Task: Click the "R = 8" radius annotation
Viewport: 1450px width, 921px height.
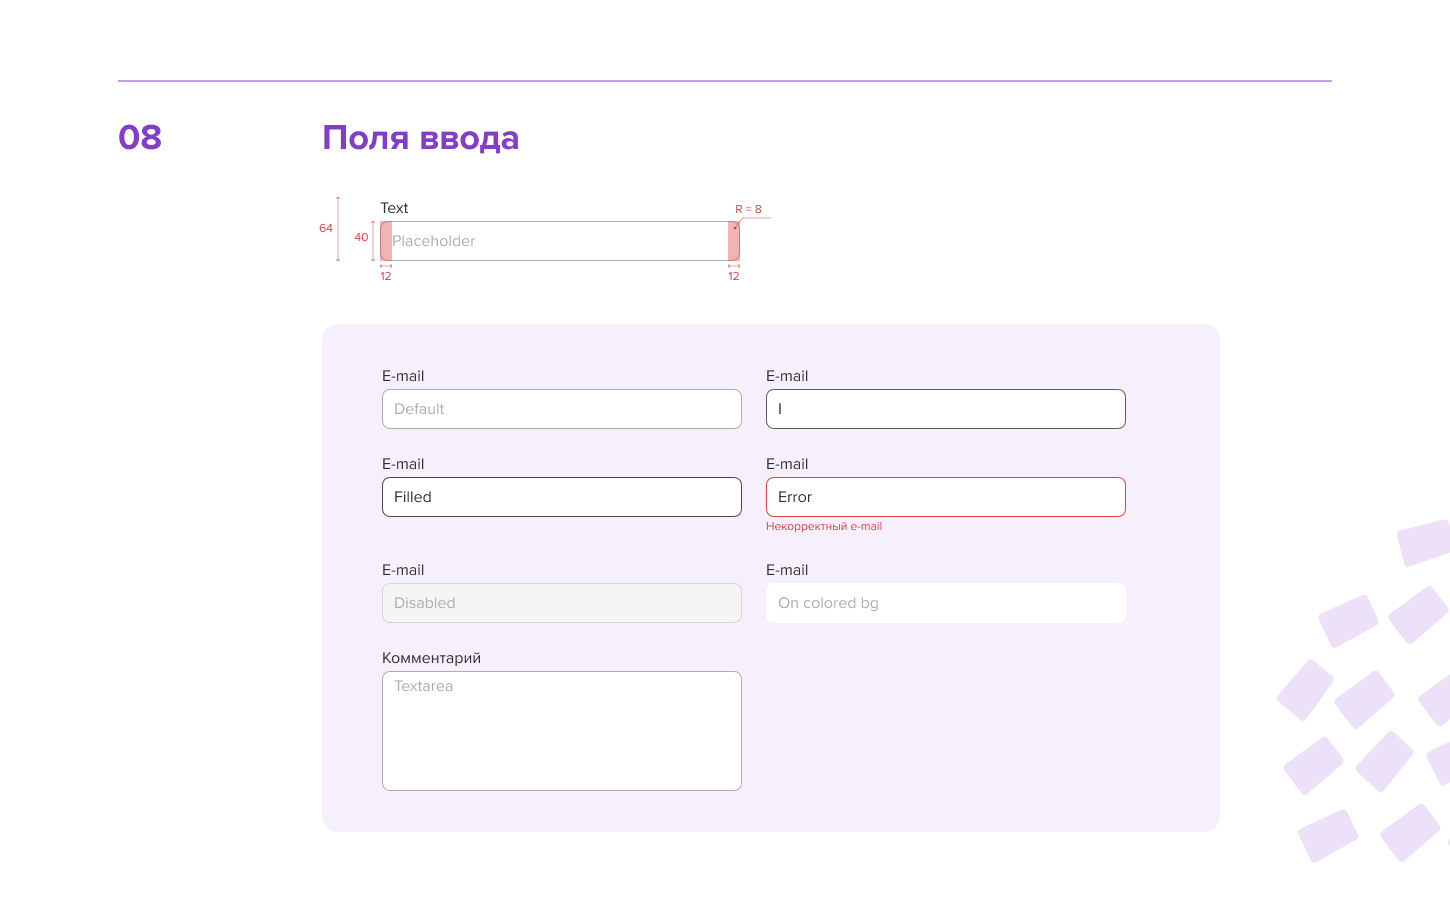Action: click(748, 209)
